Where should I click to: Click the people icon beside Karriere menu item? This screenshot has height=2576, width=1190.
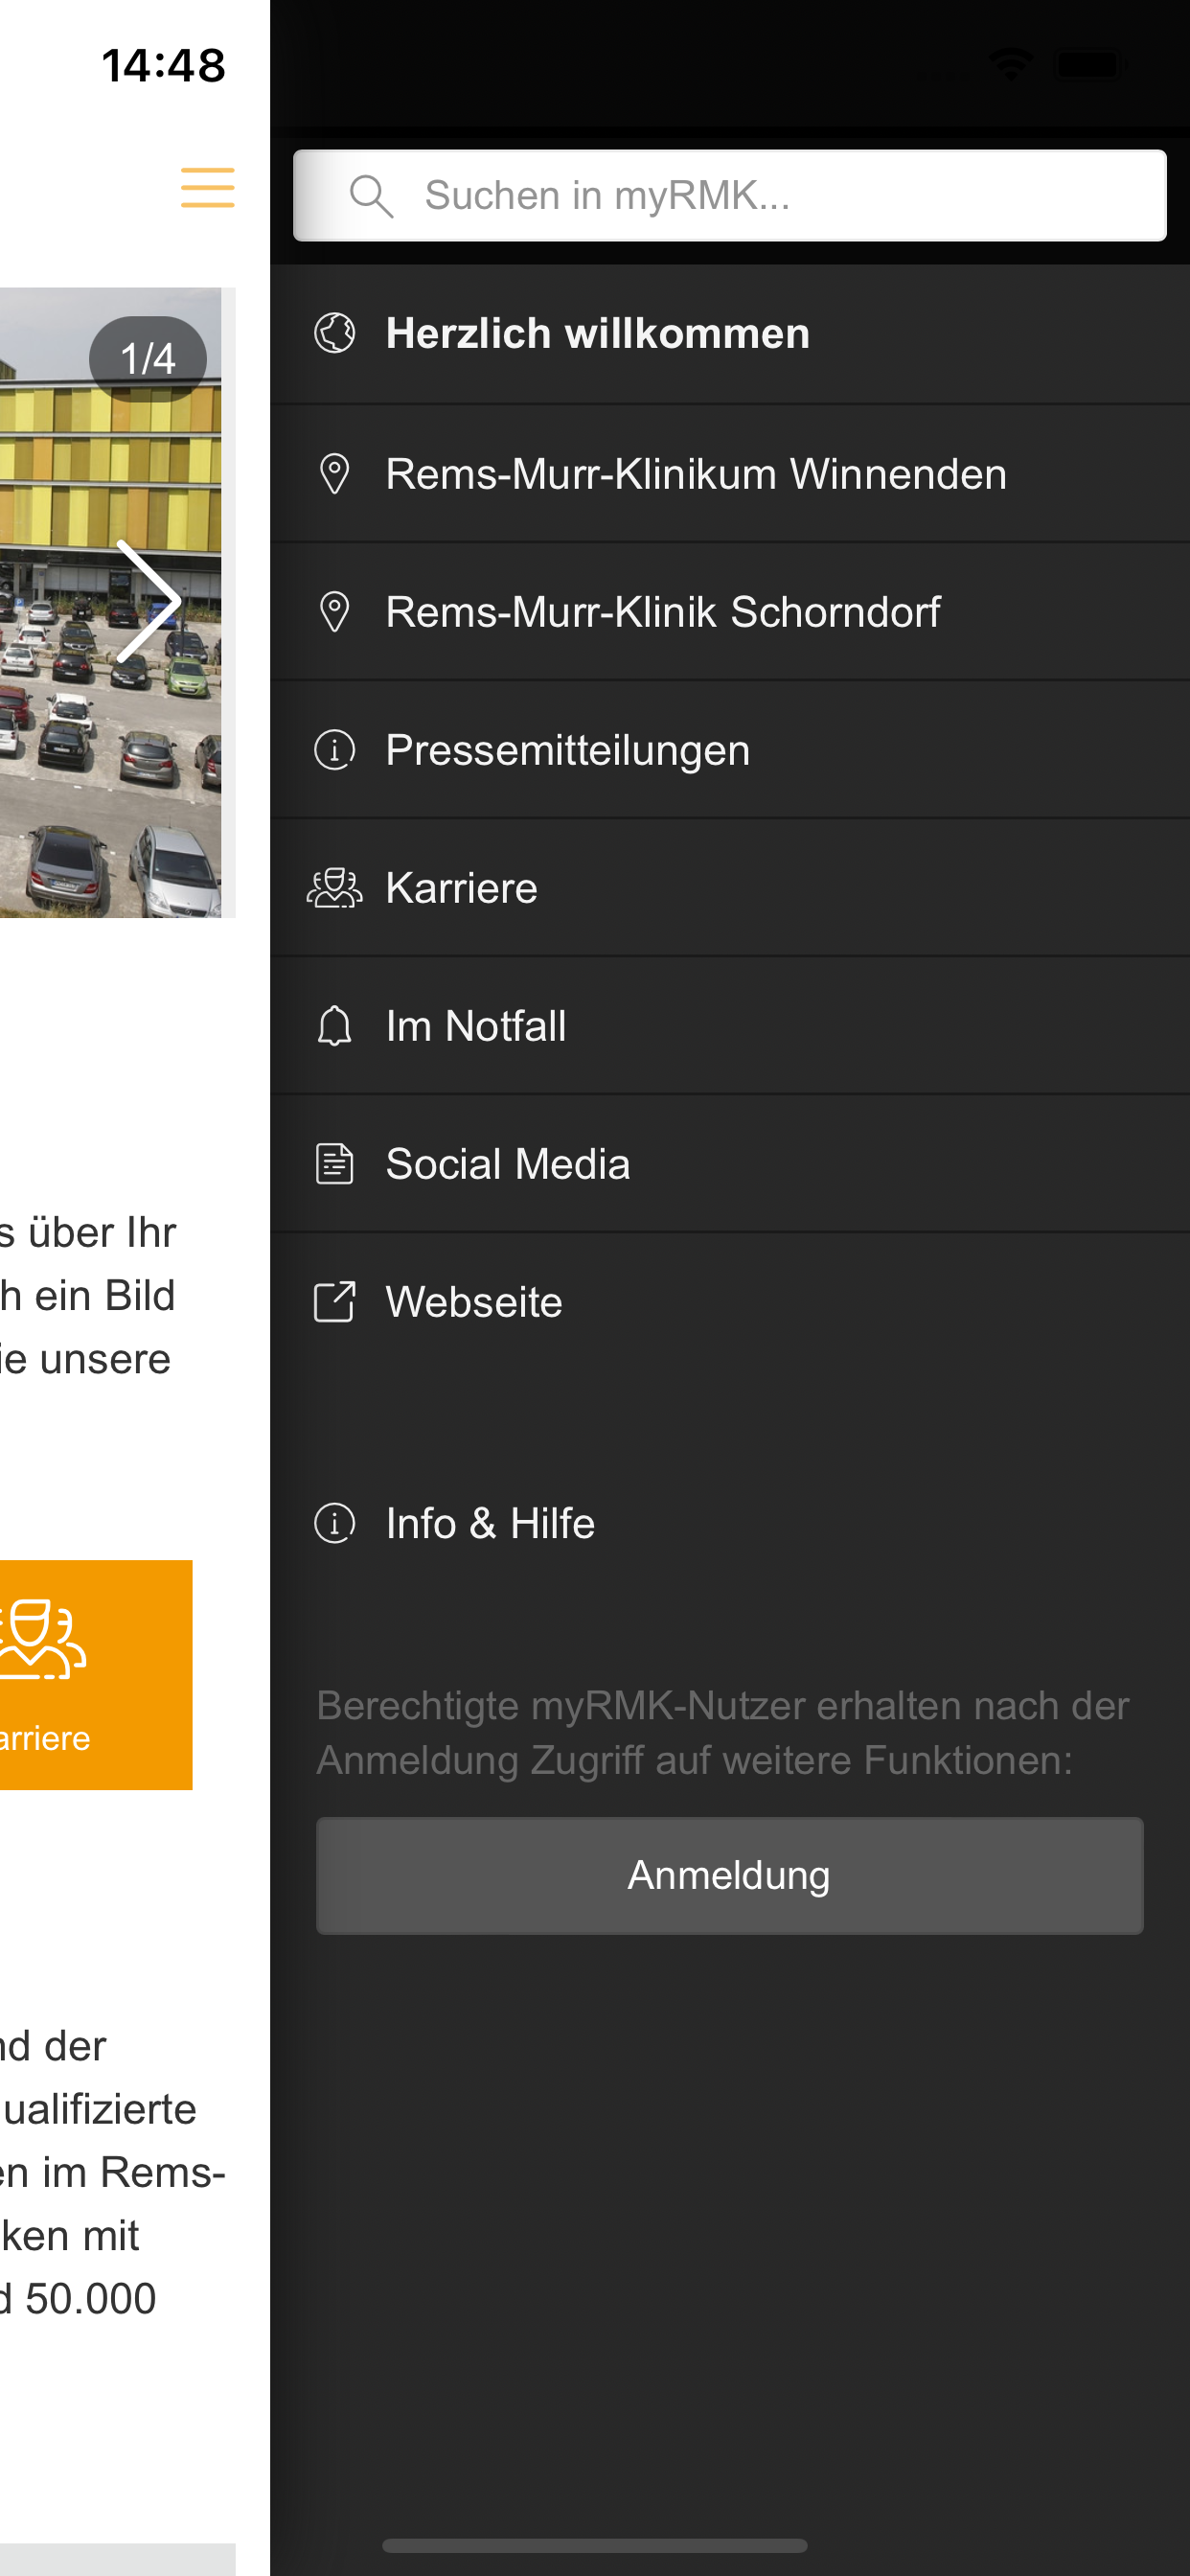coord(334,888)
